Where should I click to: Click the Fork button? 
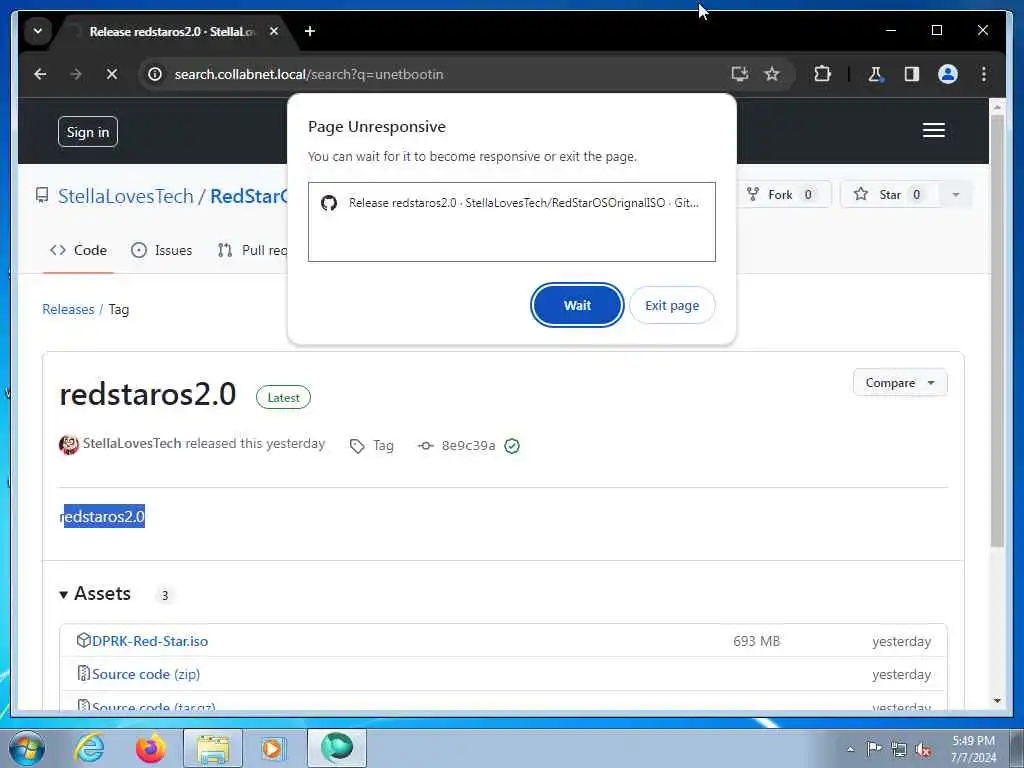(x=781, y=195)
